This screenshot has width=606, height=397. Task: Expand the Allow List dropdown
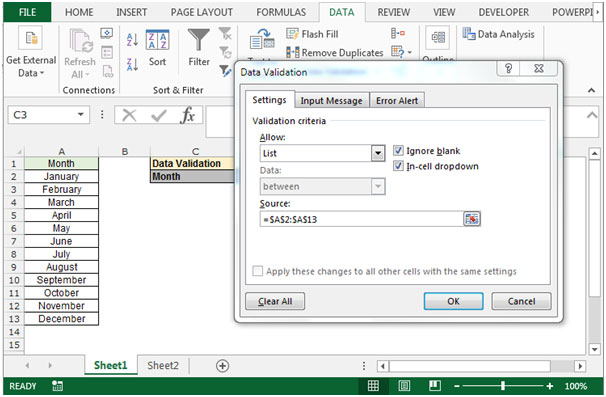[378, 153]
